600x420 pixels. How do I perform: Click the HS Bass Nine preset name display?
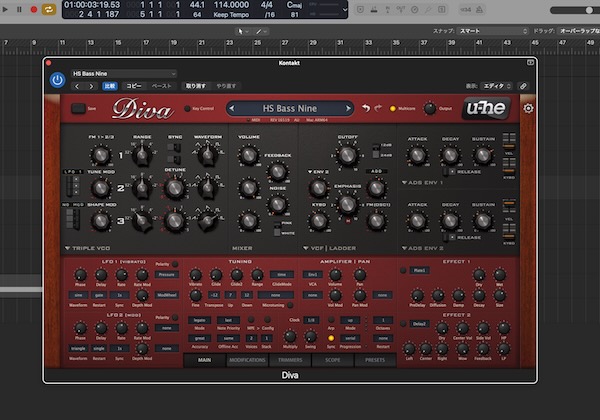tap(290, 108)
